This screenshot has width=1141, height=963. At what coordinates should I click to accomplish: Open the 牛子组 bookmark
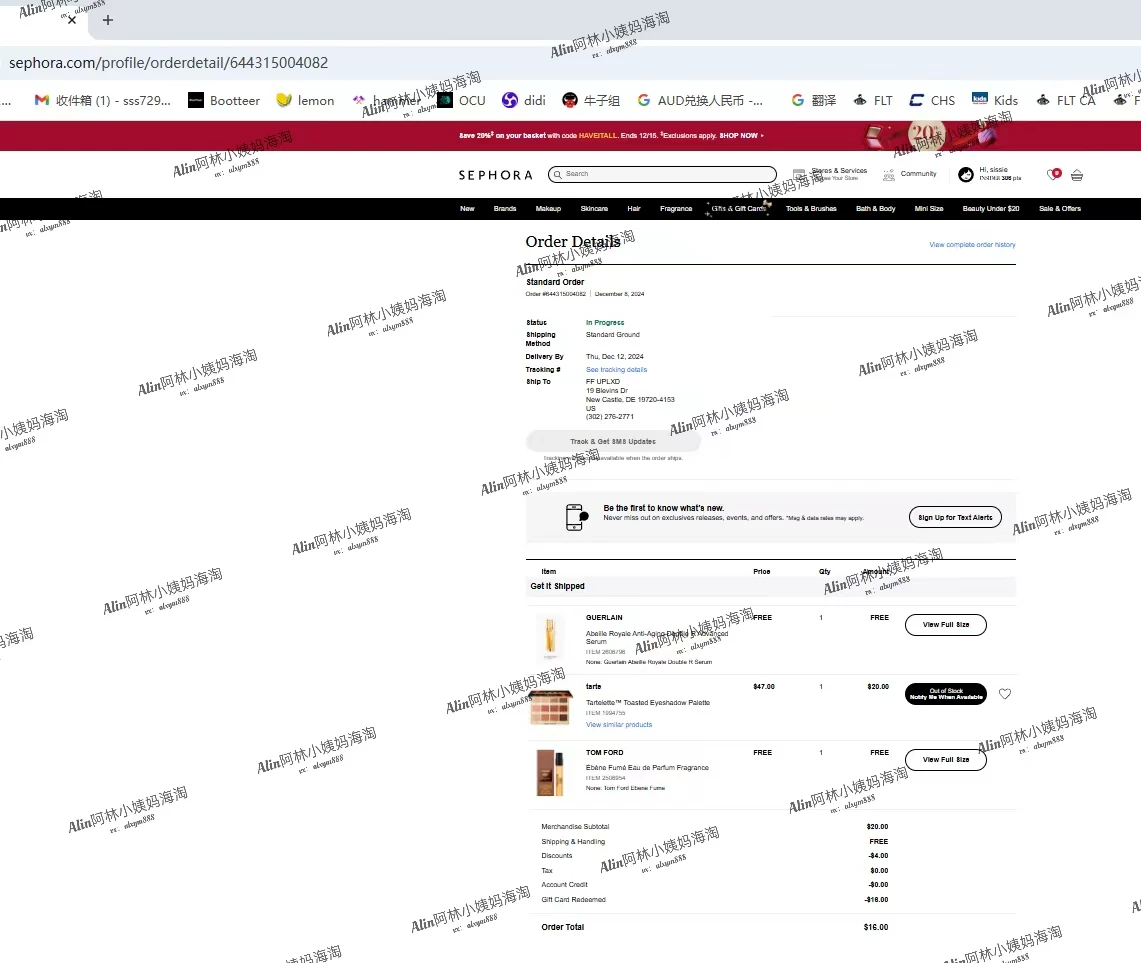point(592,100)
